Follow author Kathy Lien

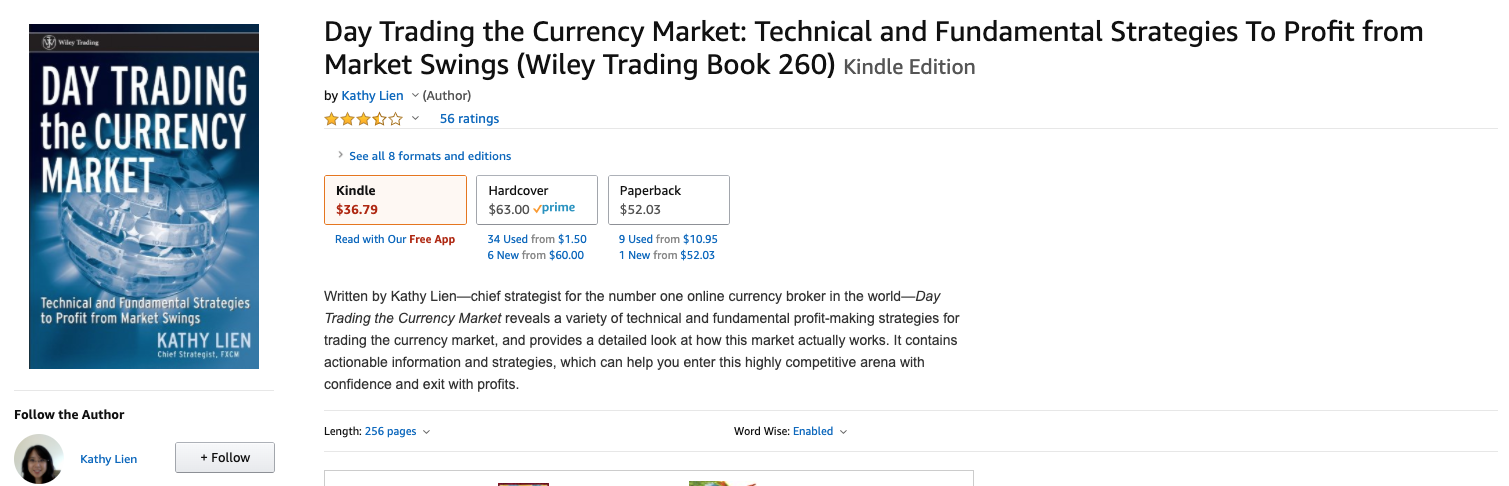point(225,458)
